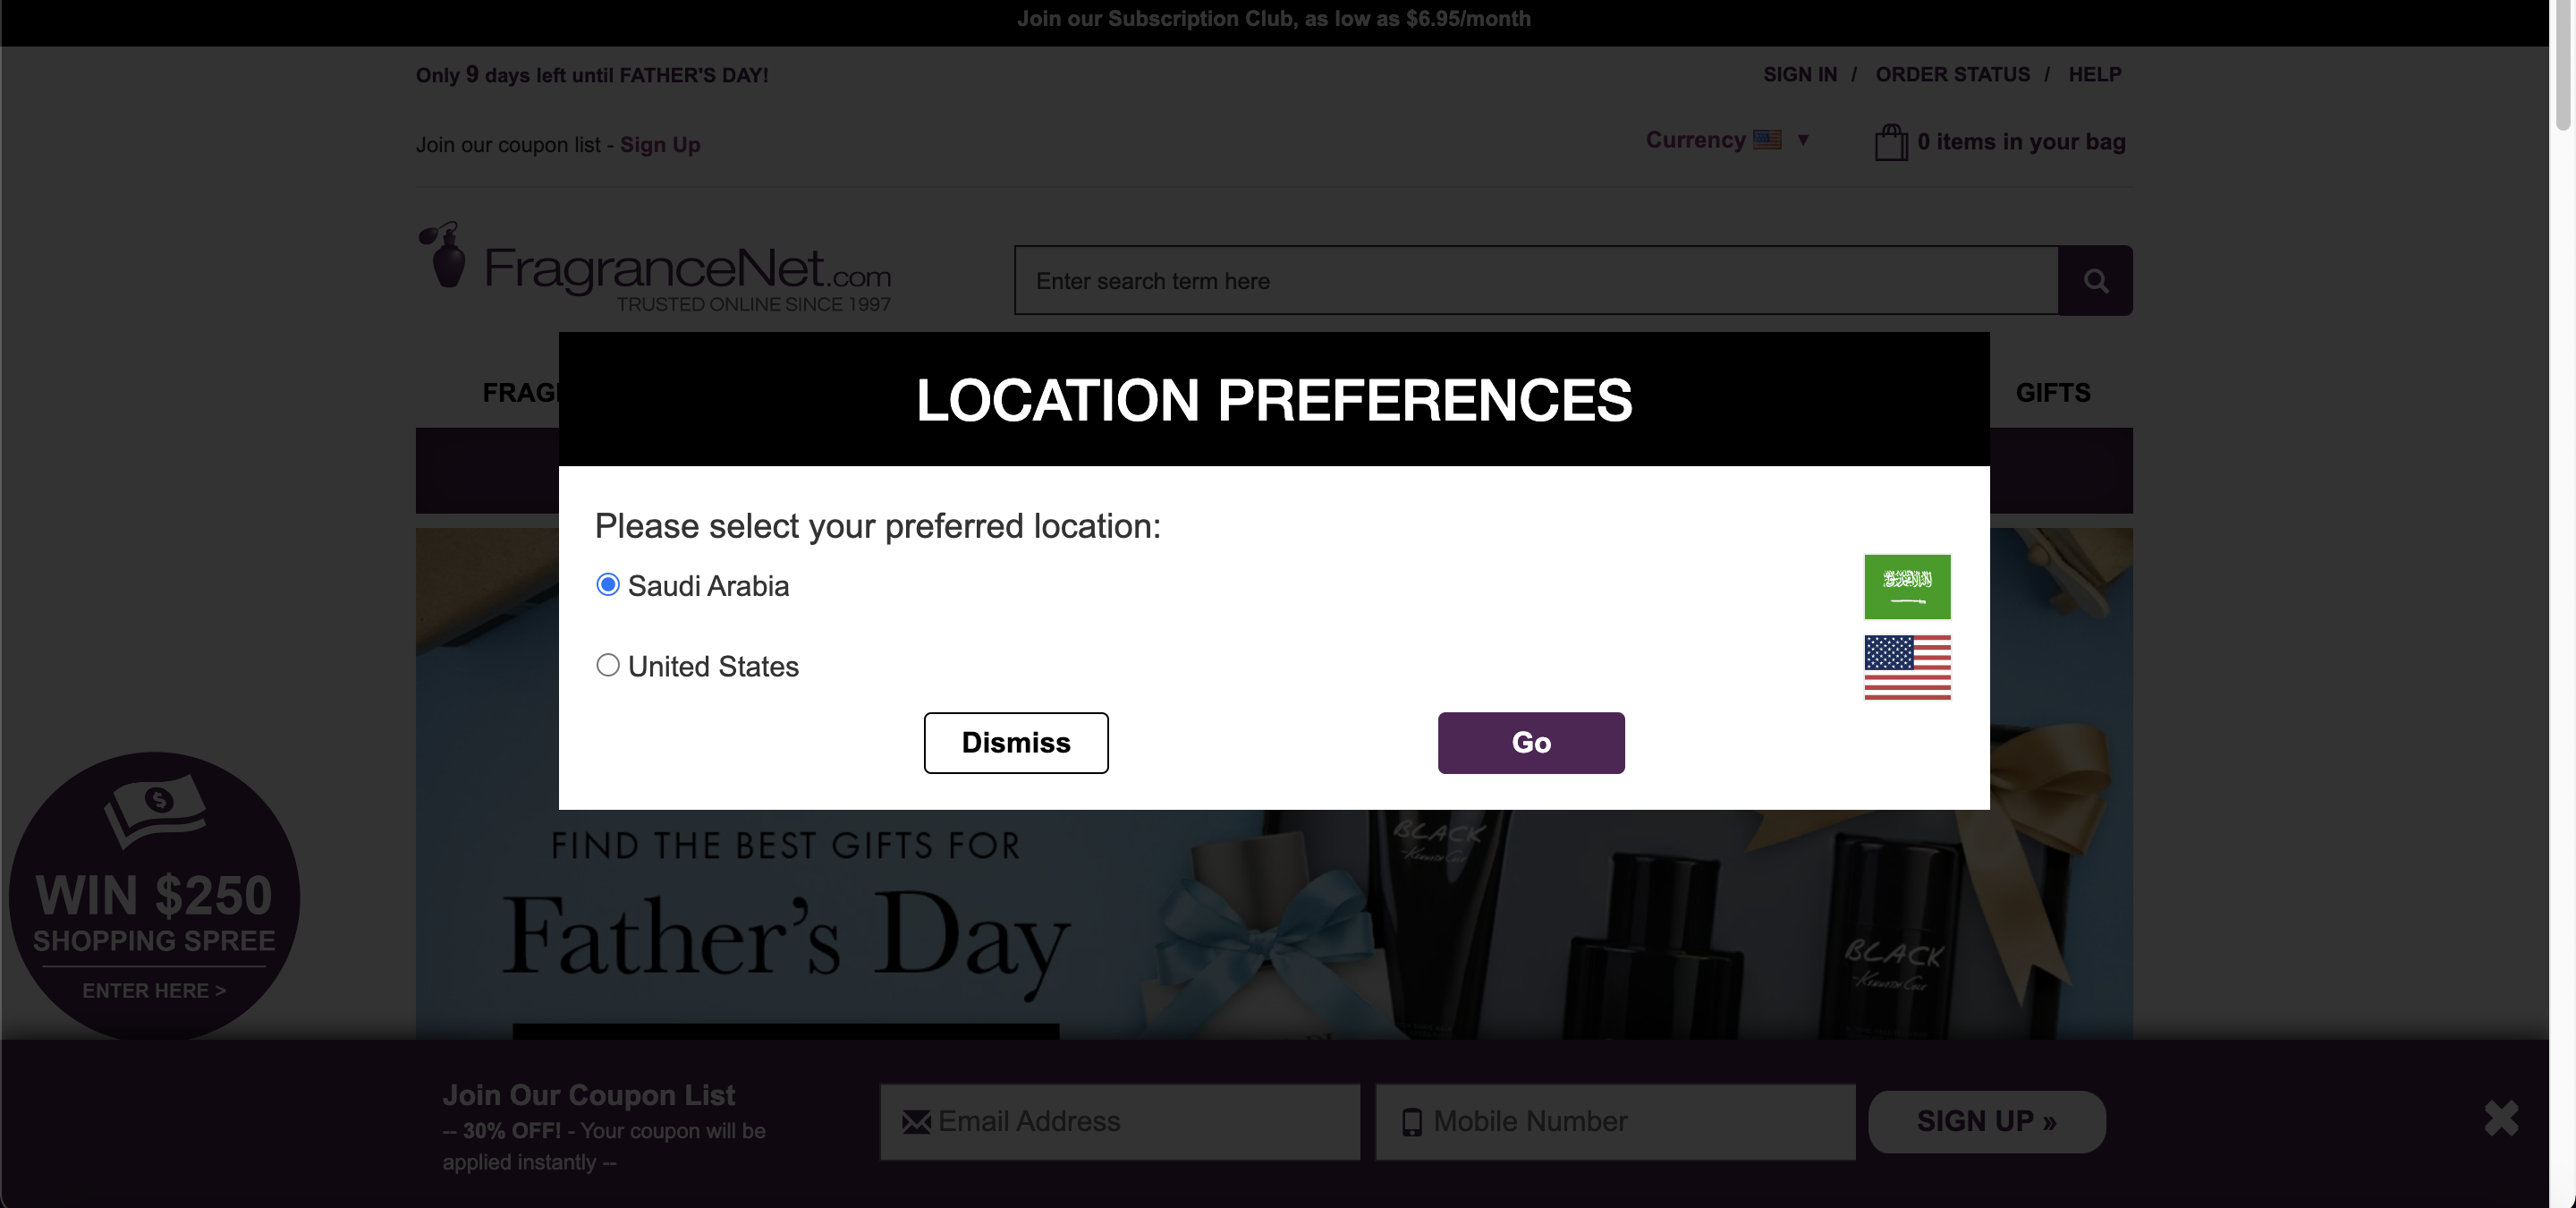Click the Dismiss button

coord(1016,743)
